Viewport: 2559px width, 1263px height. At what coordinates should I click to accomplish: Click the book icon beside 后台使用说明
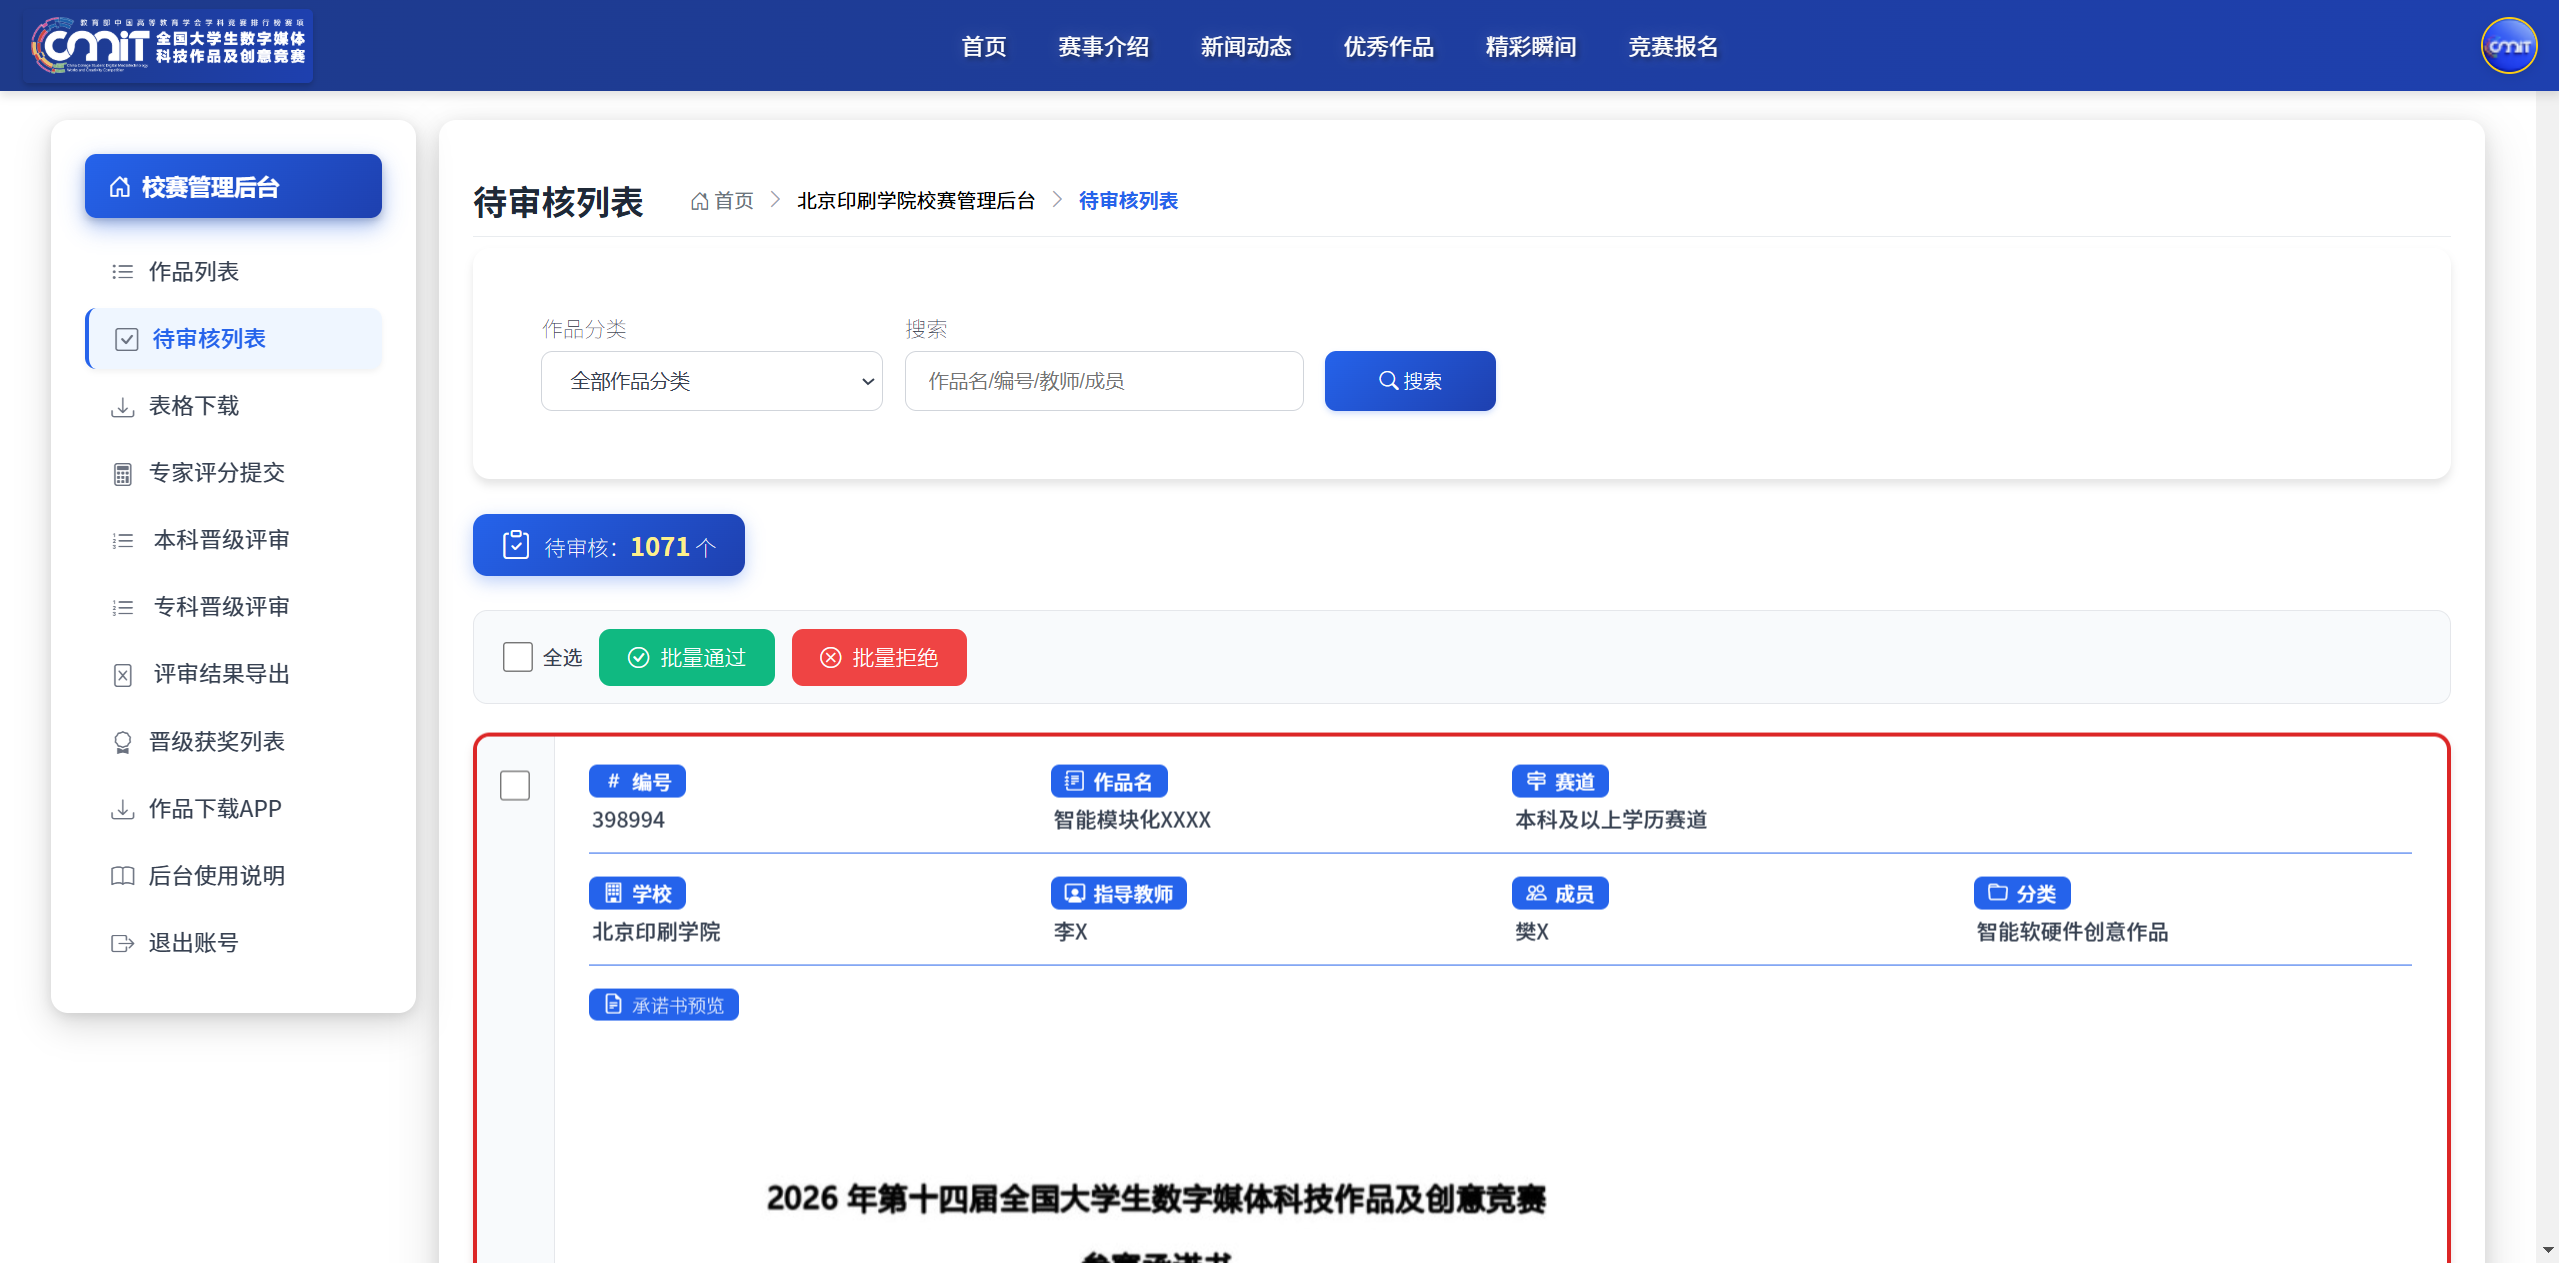[x=122, y=876]
